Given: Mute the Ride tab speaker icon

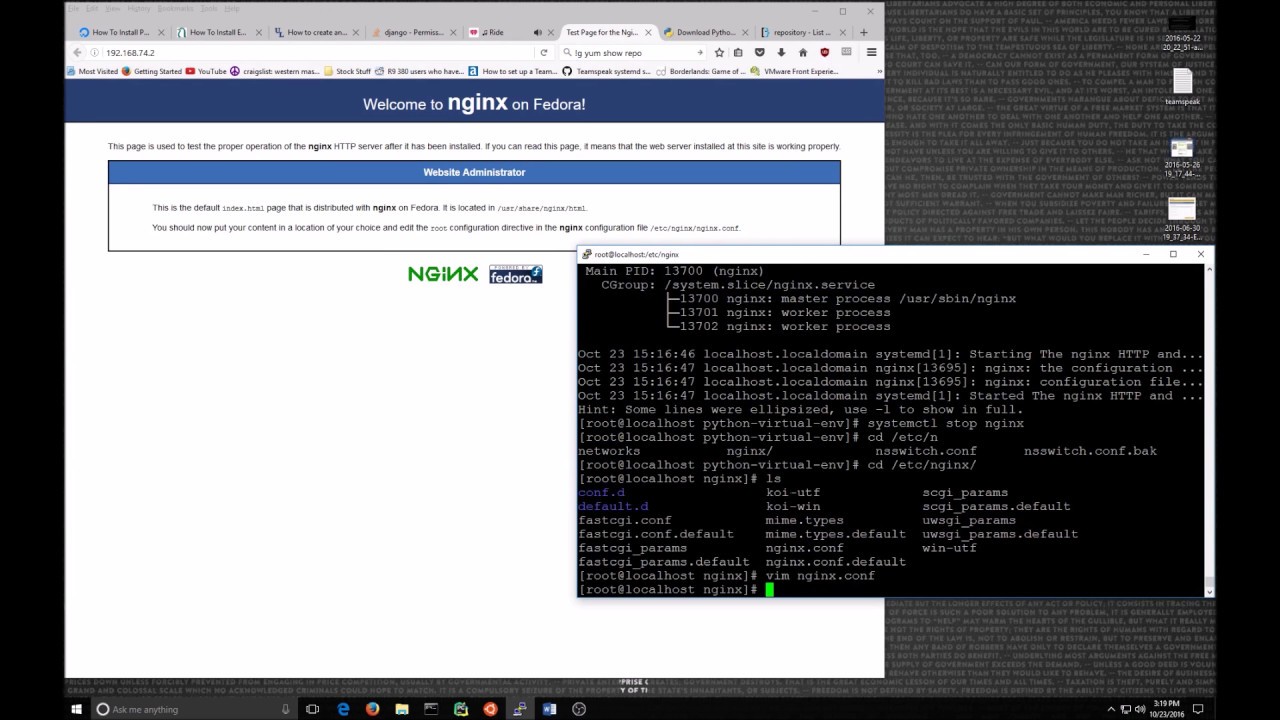Looking at the screenshot, I should click(x=538, y=32).
